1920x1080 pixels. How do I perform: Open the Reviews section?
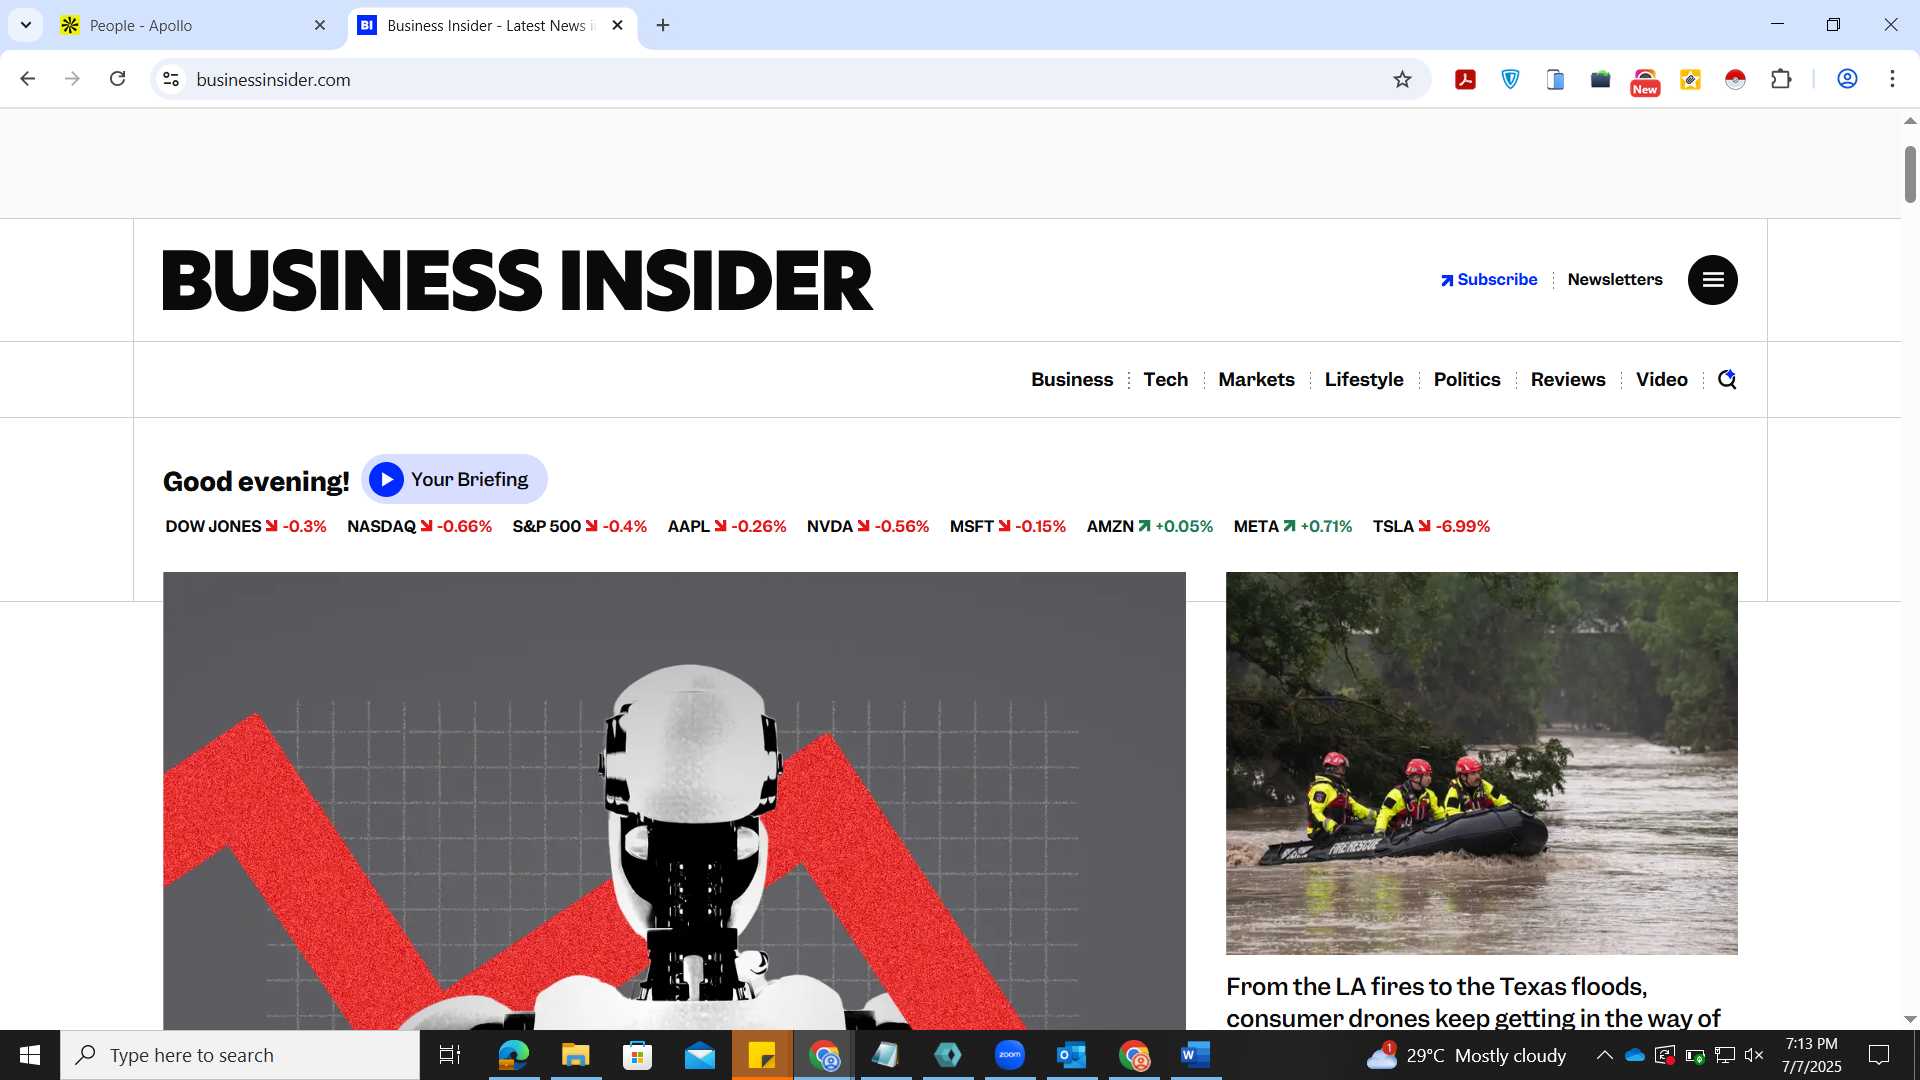(x=1568, y=380)
